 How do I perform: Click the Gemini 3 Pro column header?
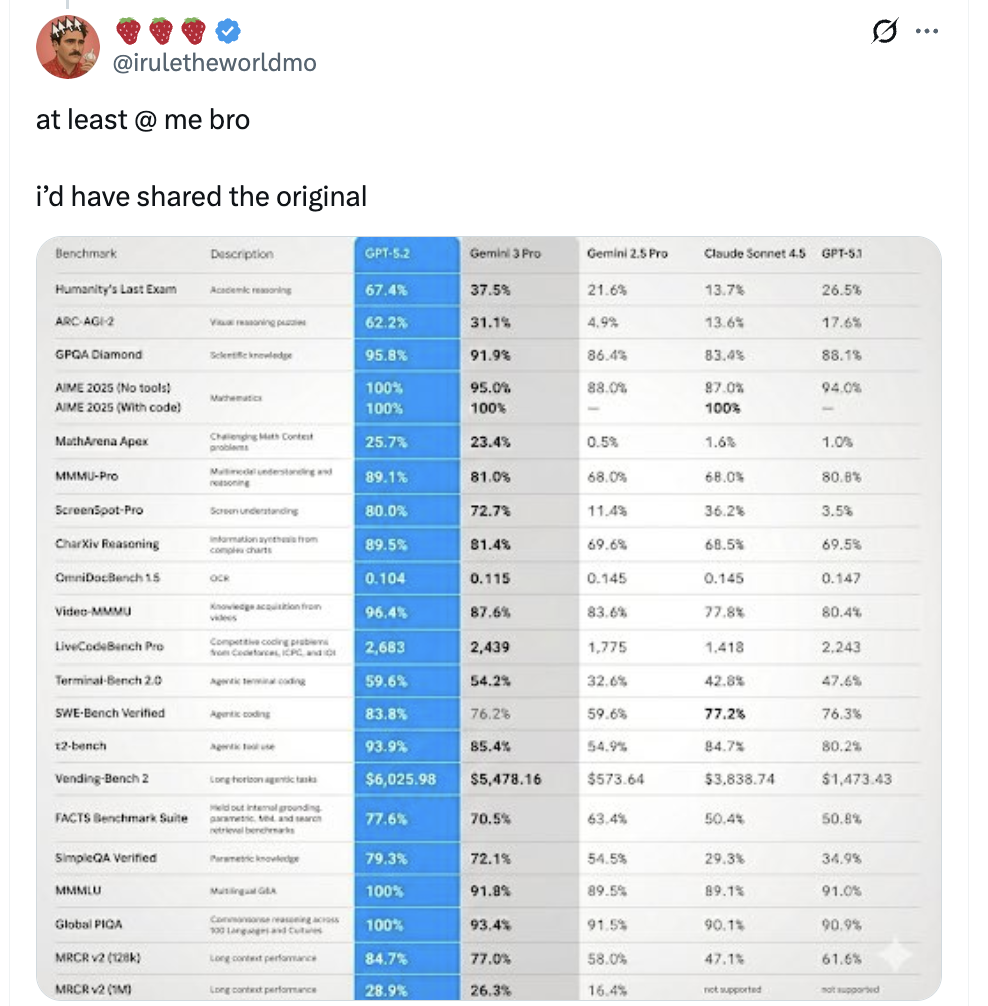504,254
